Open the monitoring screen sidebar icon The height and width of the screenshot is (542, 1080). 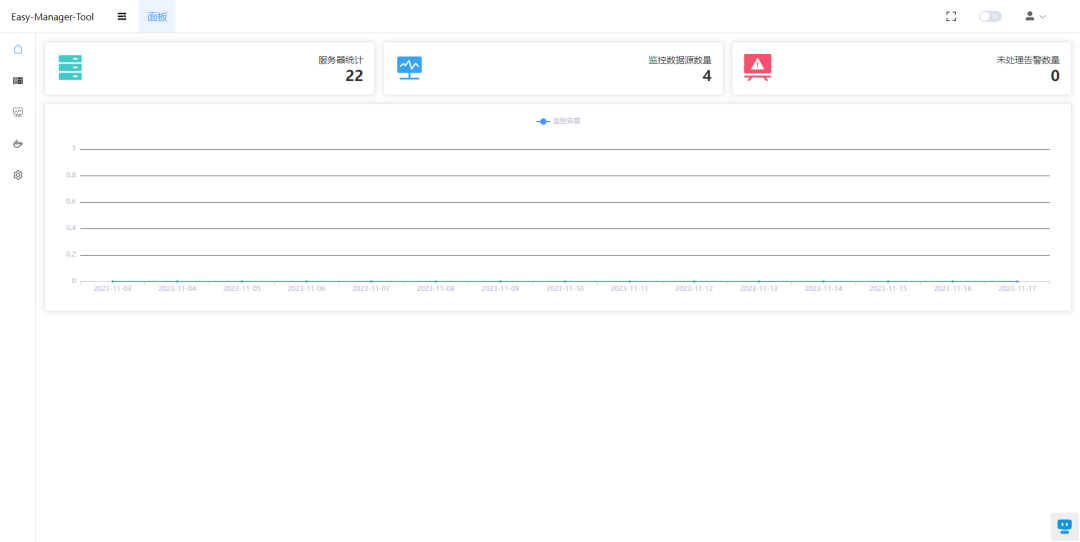18,112
